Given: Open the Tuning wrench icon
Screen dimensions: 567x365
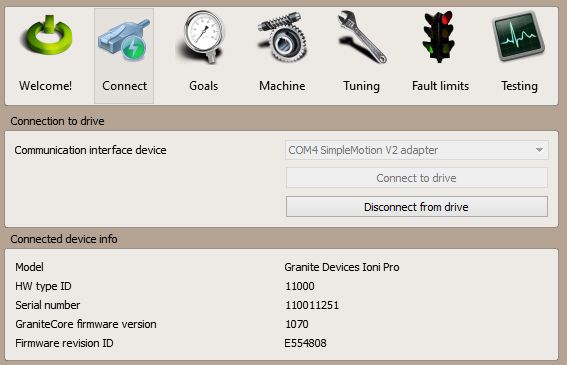Looking at the screenshot, I should coord(362,37).
